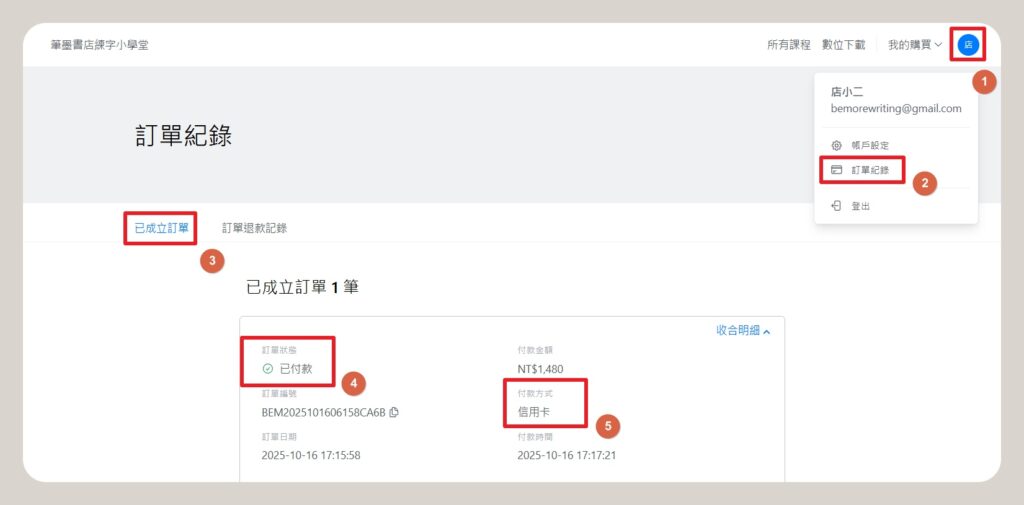This screenshot has height=505, width=1024.
Task: Click the order number BEM2025101606158CA6B
Action: click(x=324, y=412)
